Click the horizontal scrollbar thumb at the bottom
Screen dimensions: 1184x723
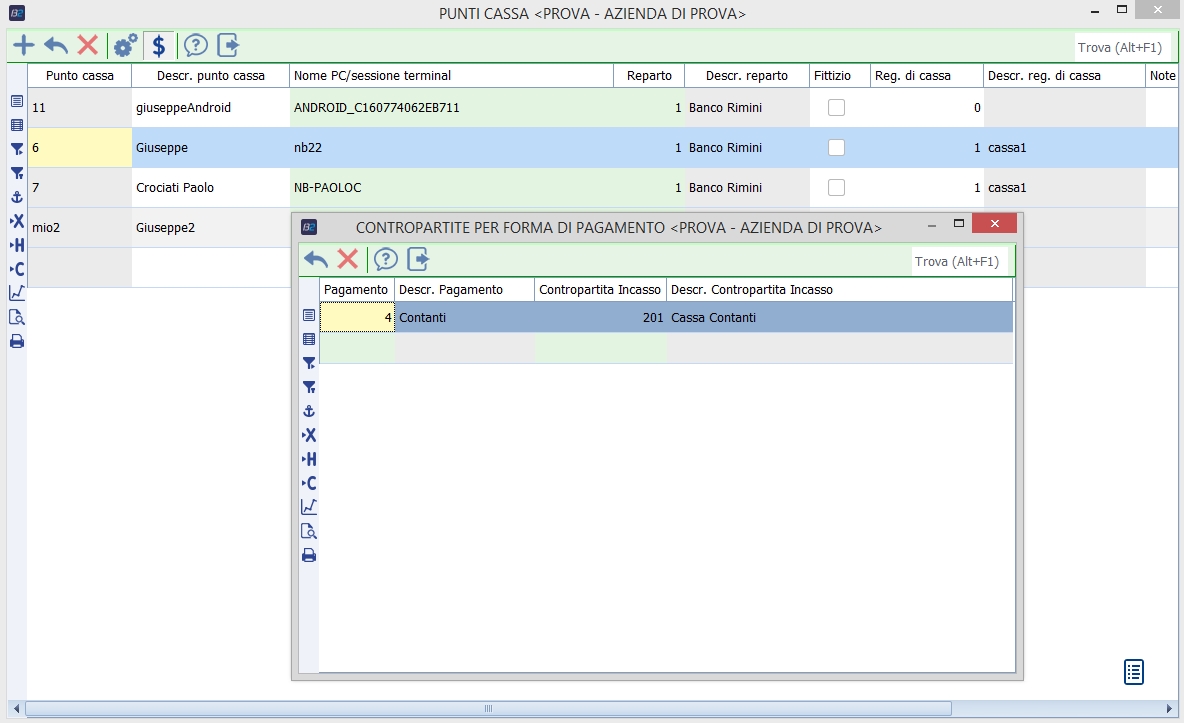point(489,709)
